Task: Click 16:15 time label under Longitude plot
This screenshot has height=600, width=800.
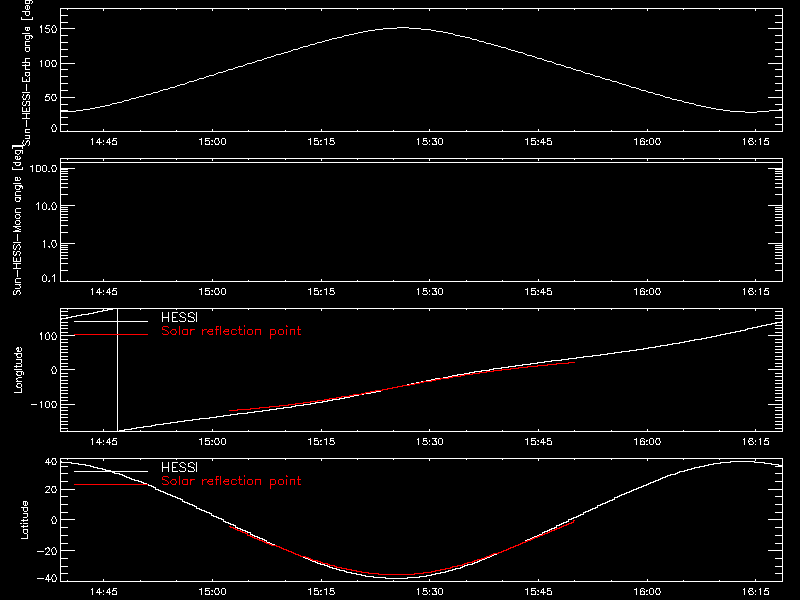Action: point(756,442)
